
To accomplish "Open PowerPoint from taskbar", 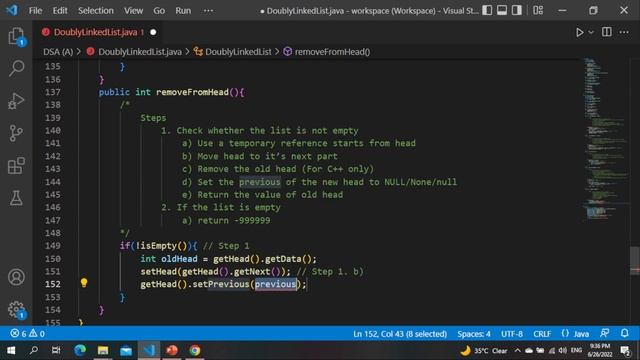I will pos(172,350).
